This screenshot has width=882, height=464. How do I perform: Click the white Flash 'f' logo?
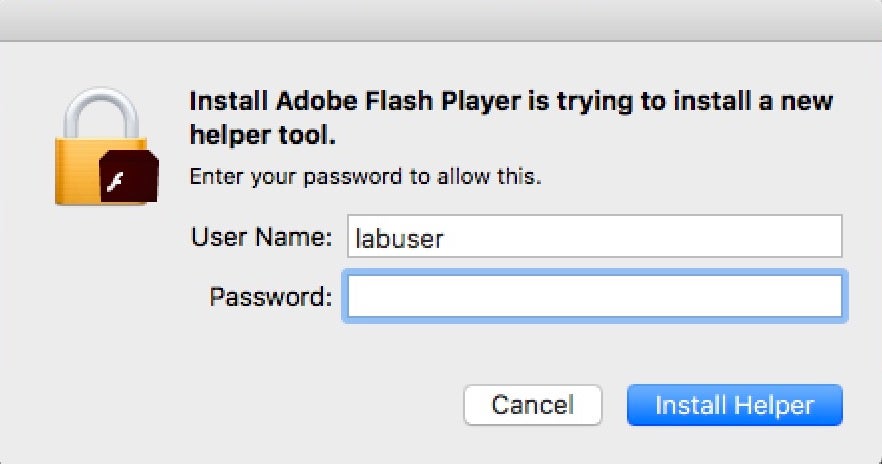coord(119,184)
